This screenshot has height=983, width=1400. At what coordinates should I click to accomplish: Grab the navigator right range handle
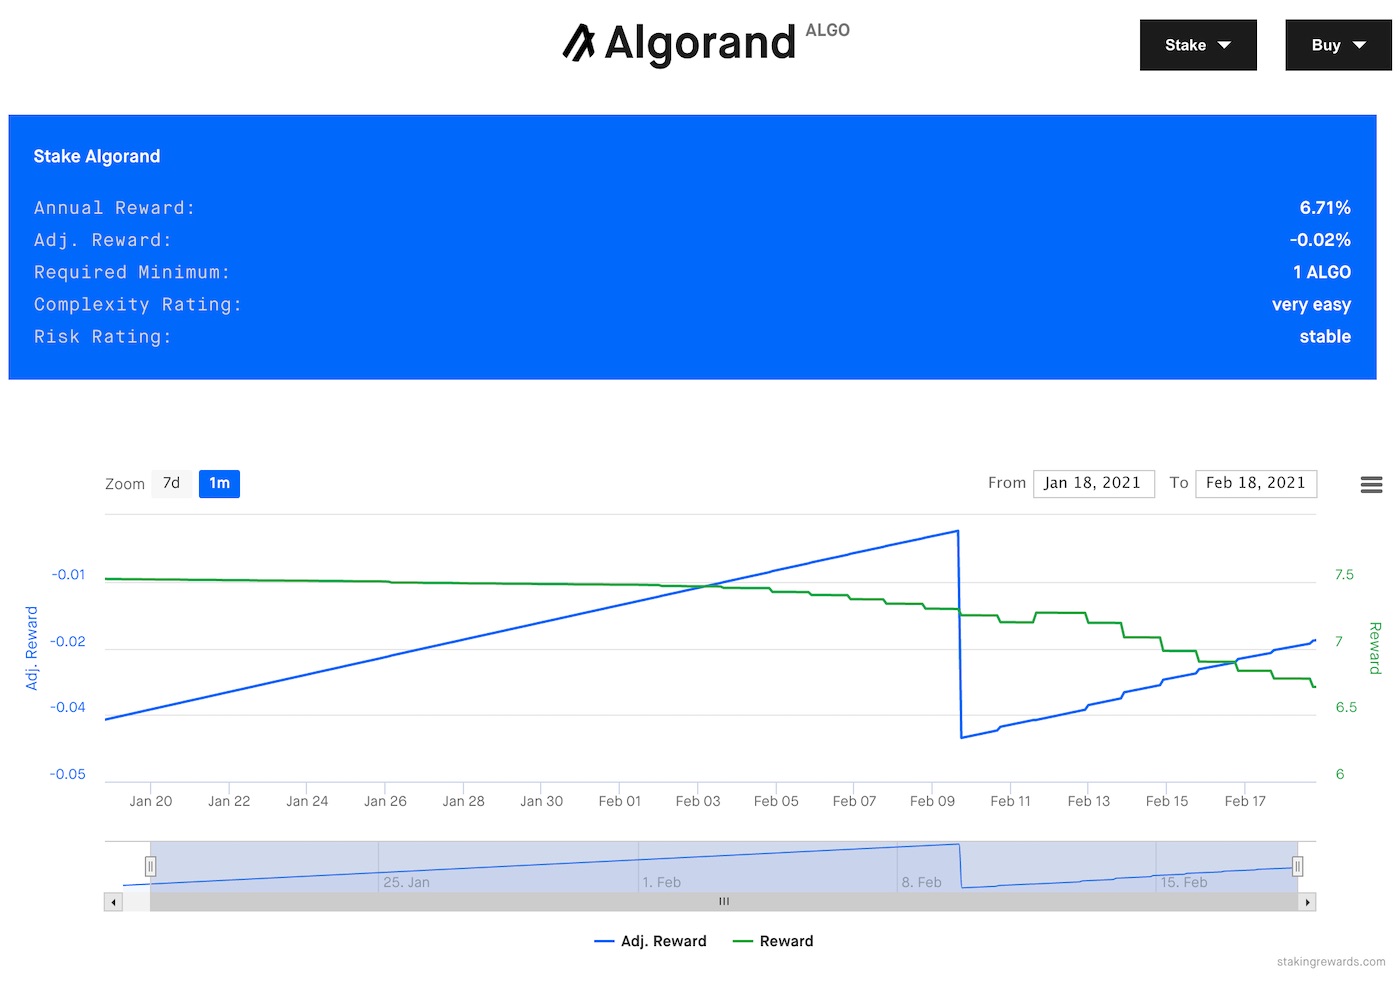click(1297, 866)
